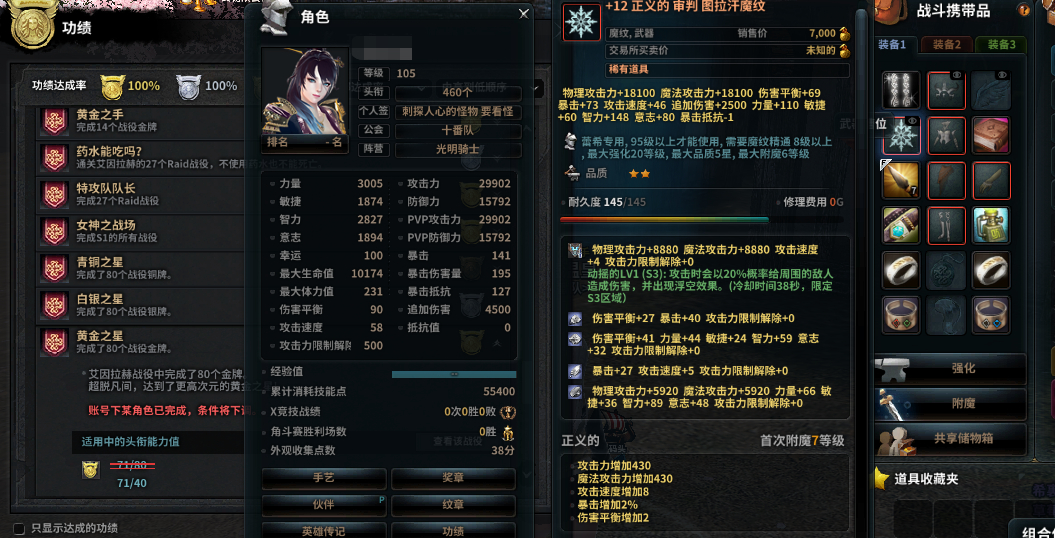
Task: Click the 黄金之星 achievement badge icon
Action: point(52,342)
